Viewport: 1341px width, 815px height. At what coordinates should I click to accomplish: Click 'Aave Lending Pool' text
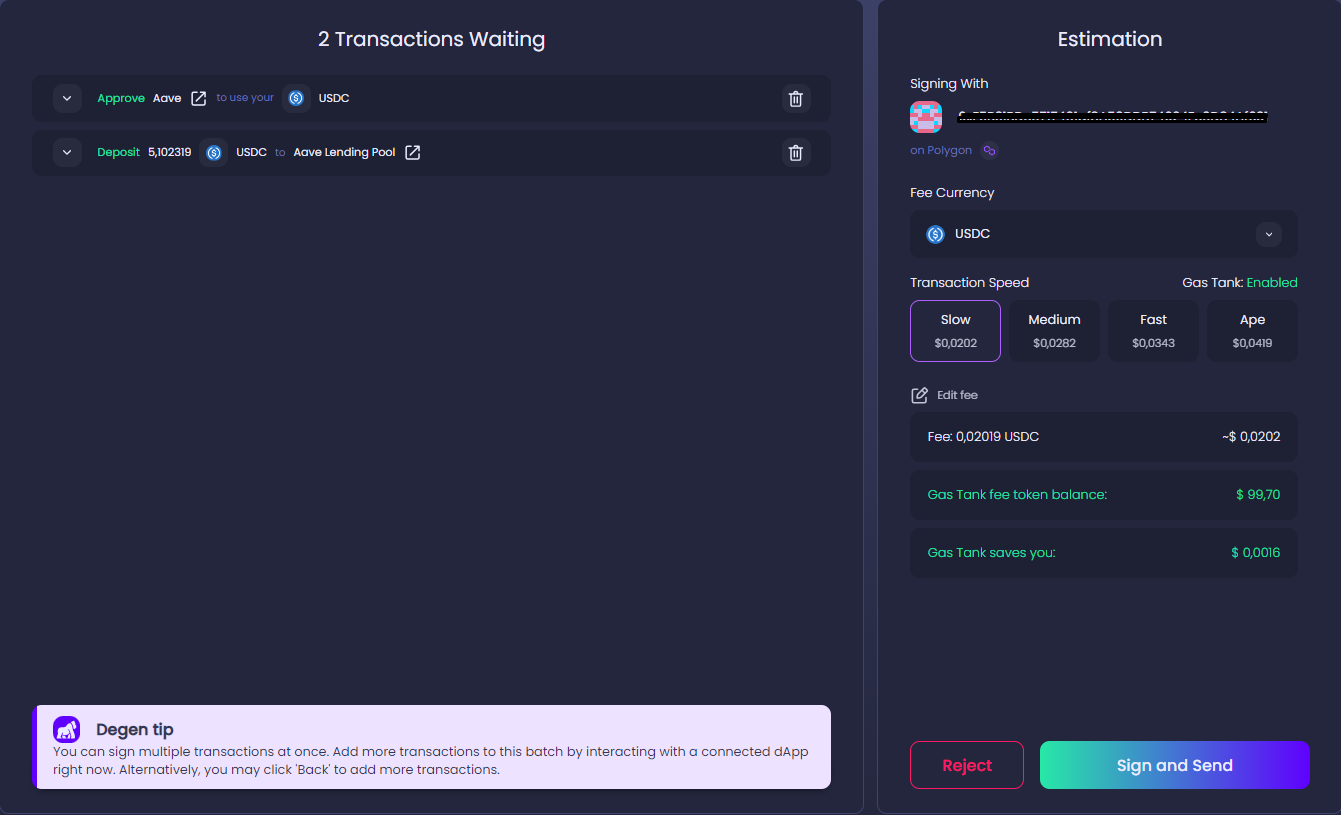[x=344, y=152]
